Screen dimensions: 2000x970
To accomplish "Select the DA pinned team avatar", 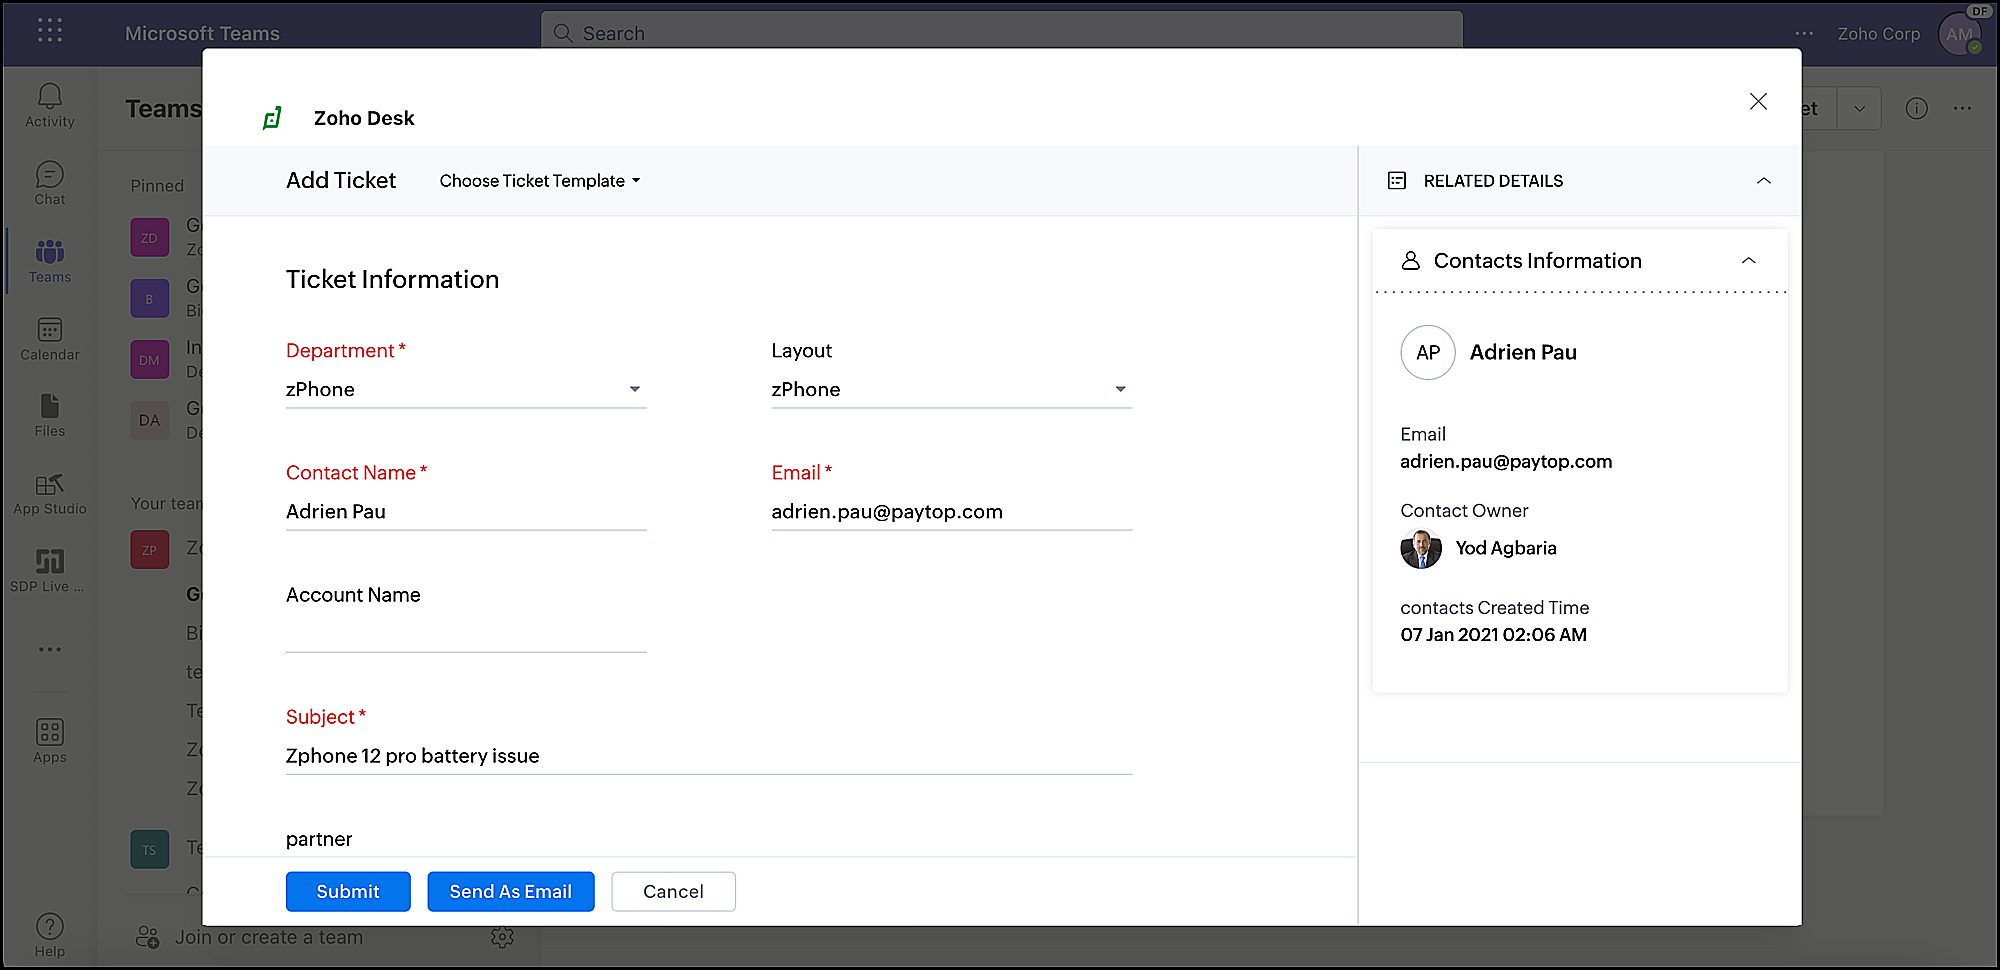I will [x=149, y=420].
